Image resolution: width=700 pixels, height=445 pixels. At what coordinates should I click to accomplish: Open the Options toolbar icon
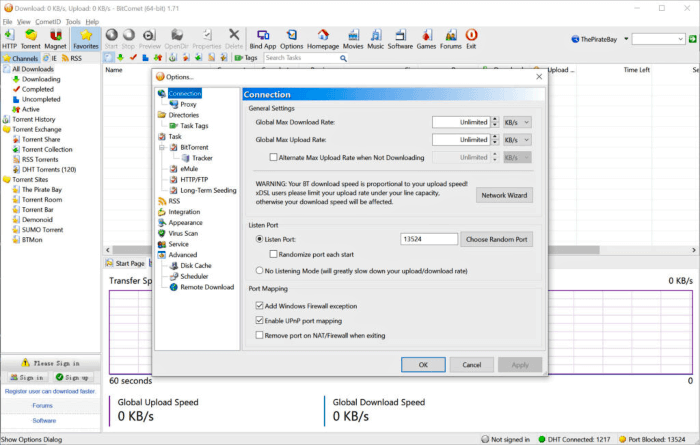point(292,39)
